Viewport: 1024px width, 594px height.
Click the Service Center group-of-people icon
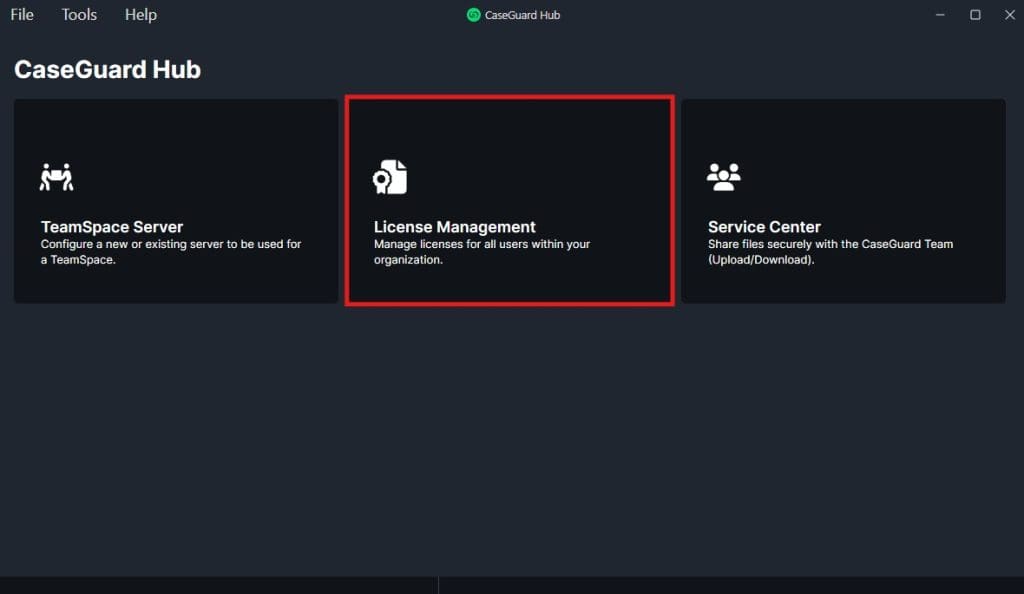tap(723, 177)
